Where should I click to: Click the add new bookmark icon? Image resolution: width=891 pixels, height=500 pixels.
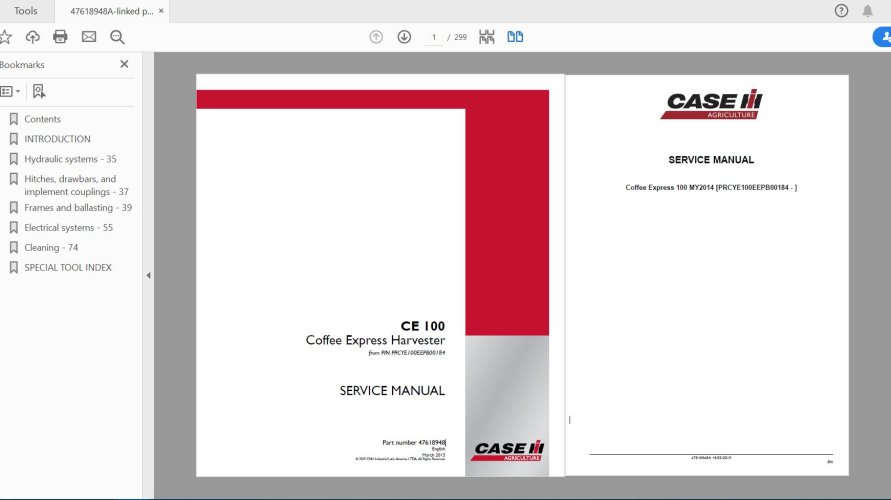click(39, 91)
